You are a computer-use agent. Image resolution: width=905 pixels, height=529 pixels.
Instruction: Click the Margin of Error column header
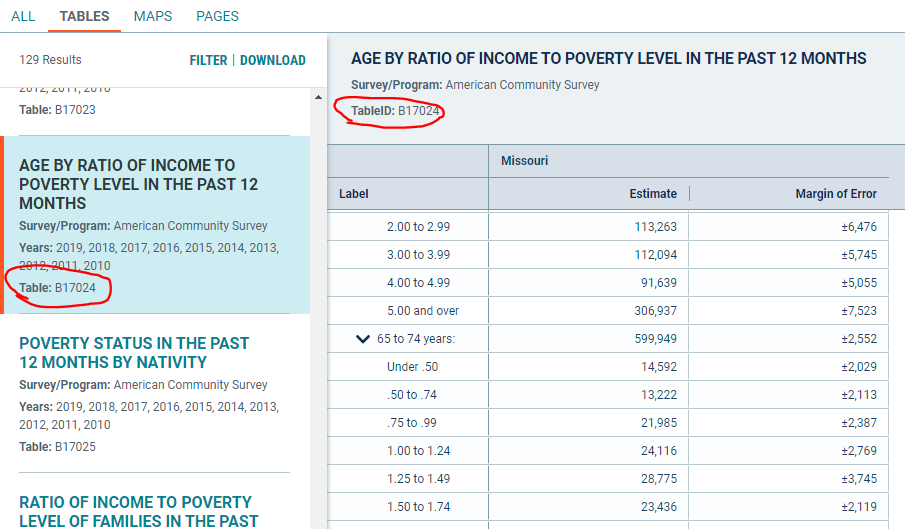click(835, 194)
